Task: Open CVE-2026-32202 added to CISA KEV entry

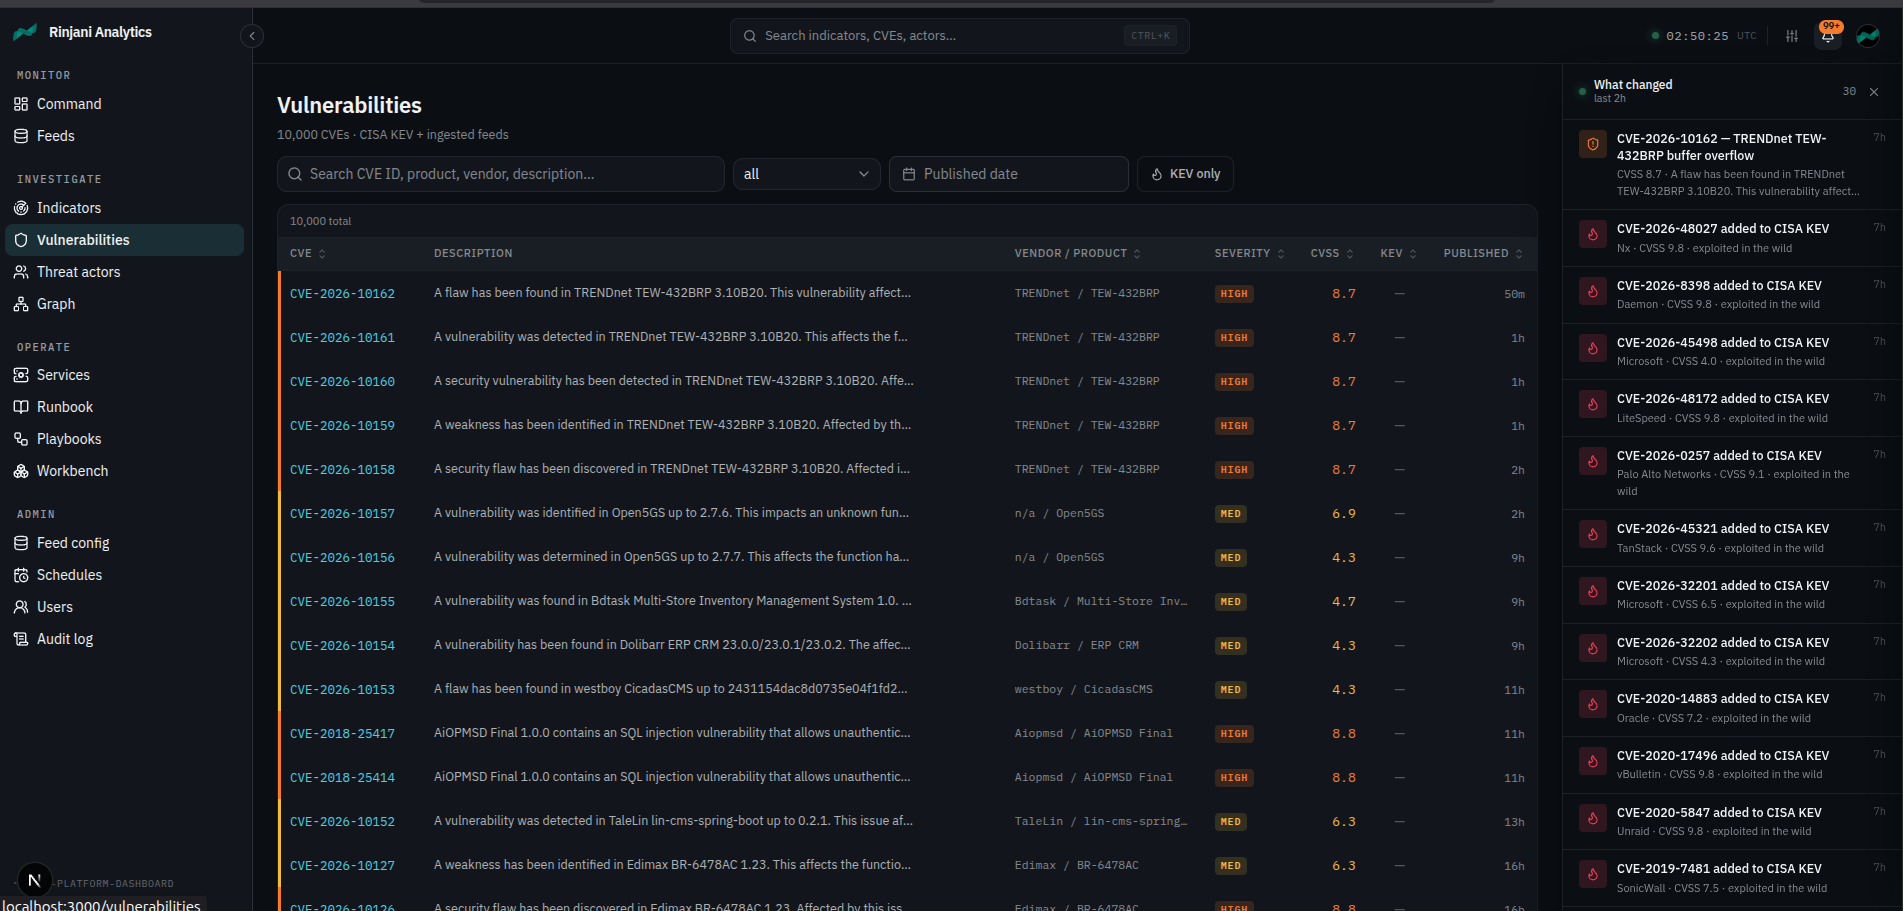Action: (1732, 651)
